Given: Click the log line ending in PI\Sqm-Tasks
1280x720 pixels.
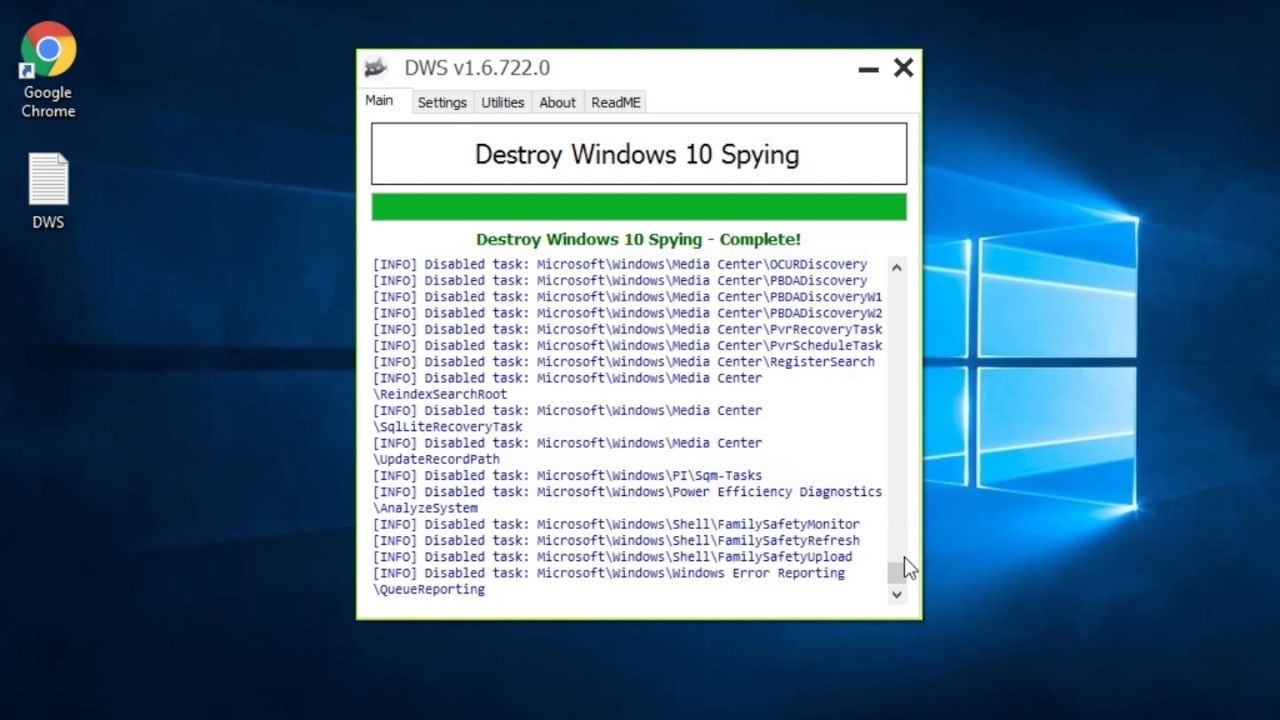Looking at the screenshot, I should pyautogui.click(x=568, y=476).
